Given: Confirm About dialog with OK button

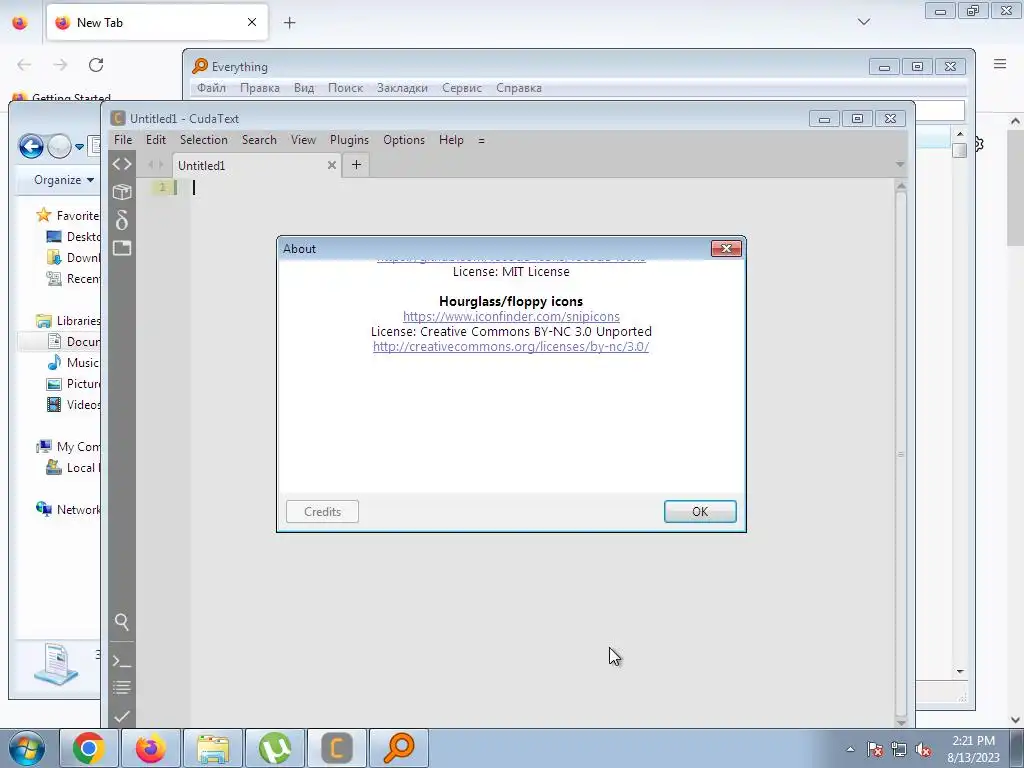Looking at the screenshot, I should [x=700, y=511].
